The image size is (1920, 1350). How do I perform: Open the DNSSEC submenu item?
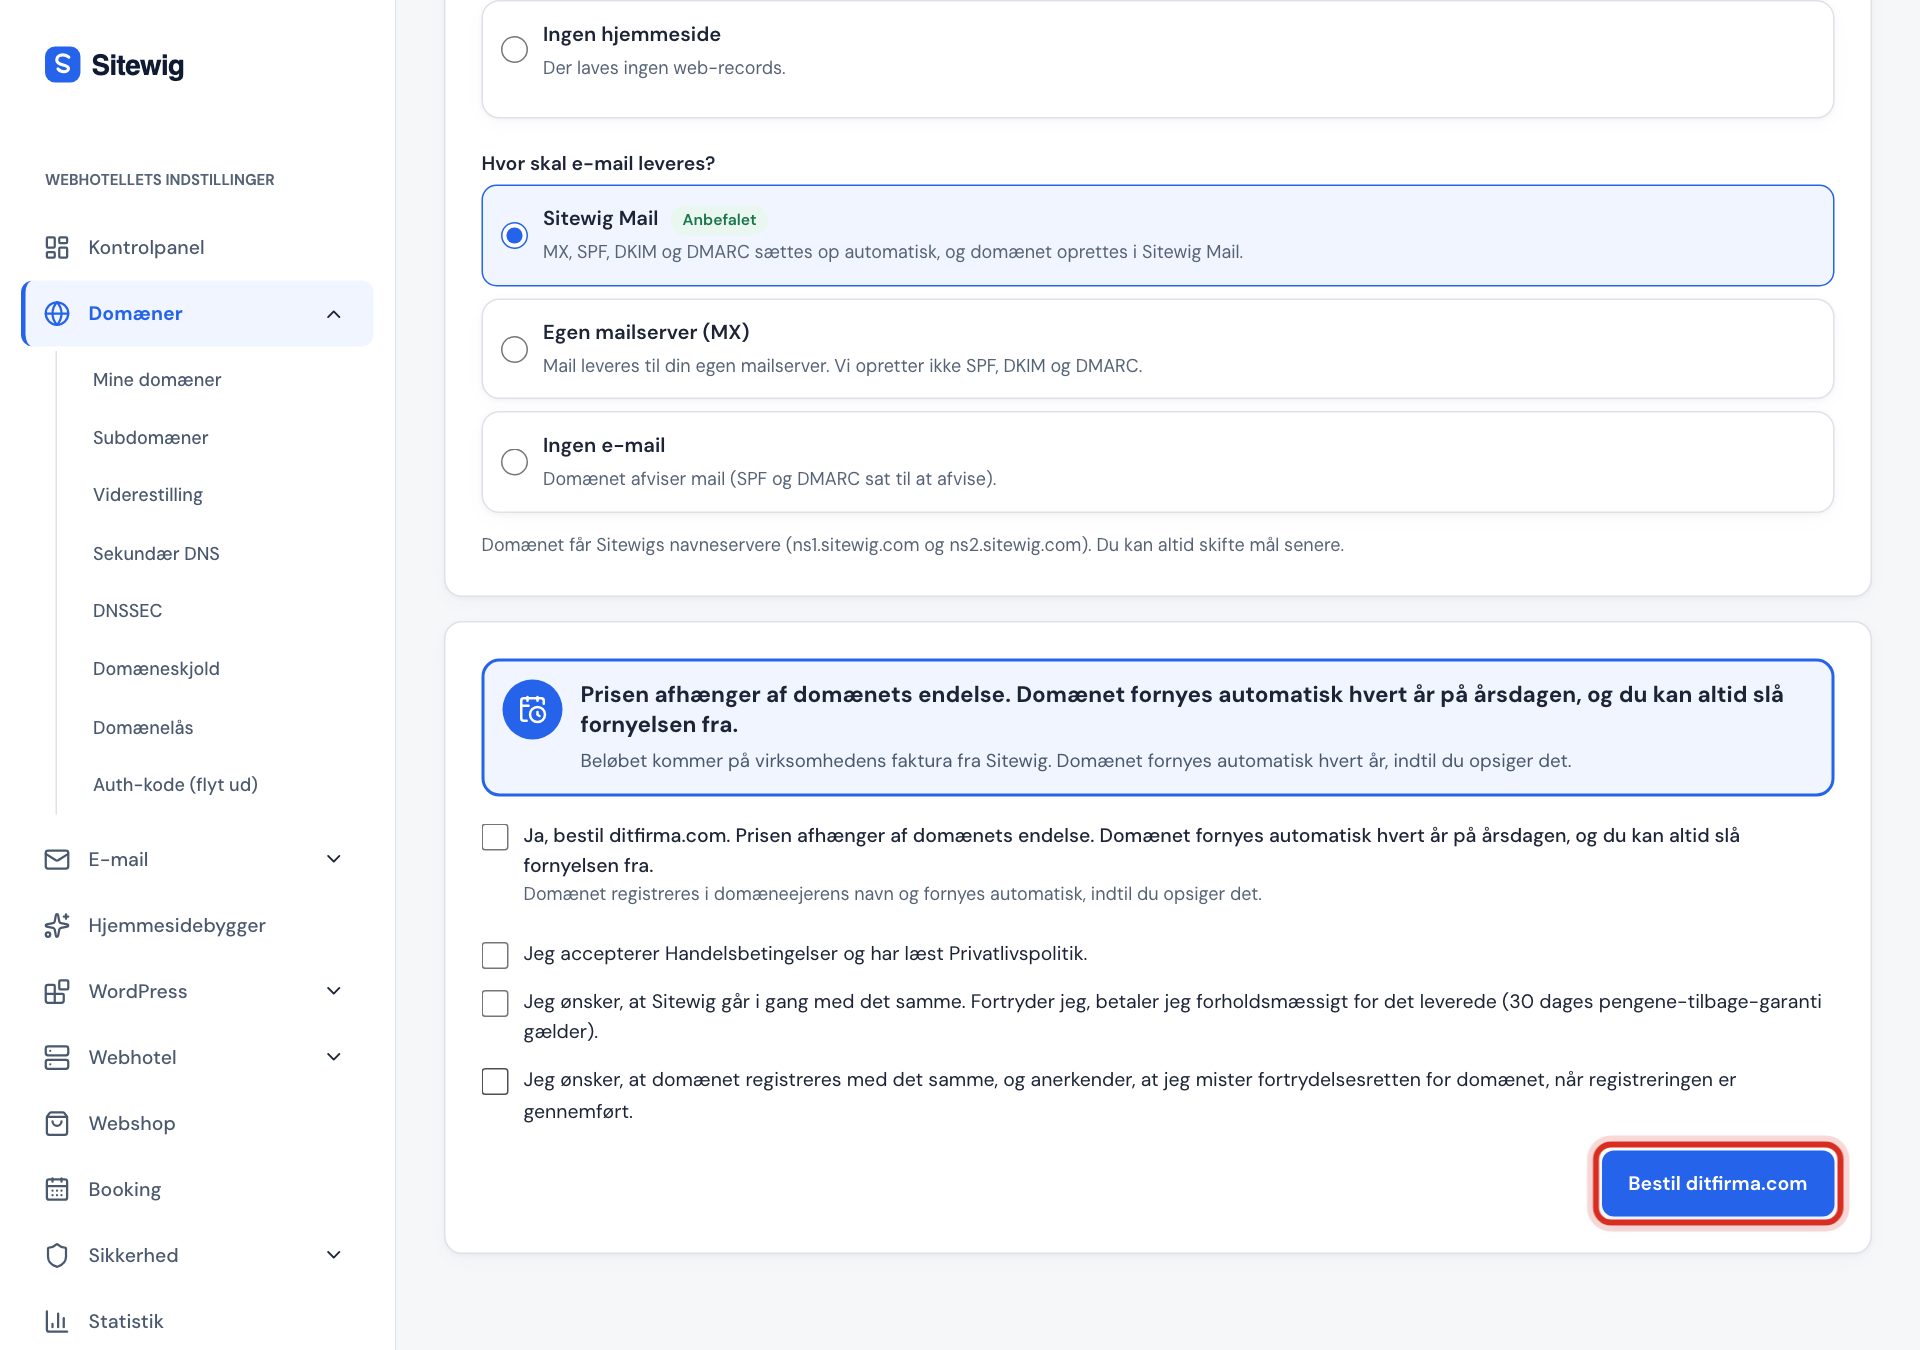coord(127,610)
